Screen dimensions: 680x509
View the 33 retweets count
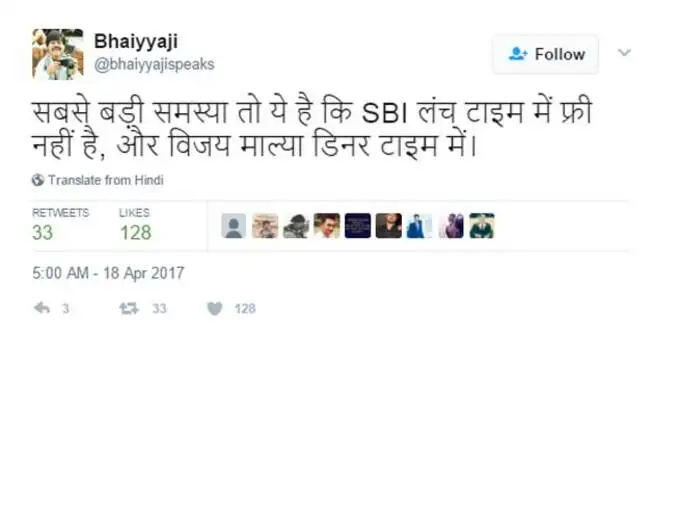42,232
